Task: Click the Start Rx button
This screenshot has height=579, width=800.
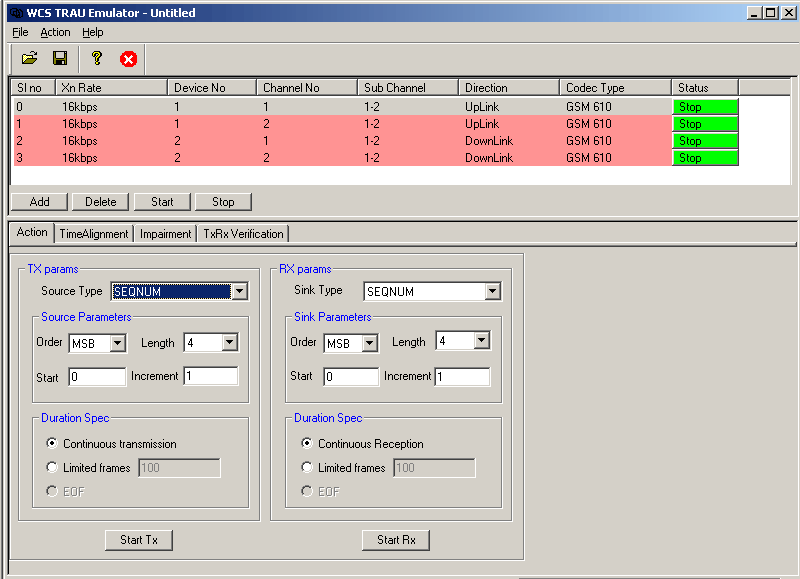Action: [396, 540]
